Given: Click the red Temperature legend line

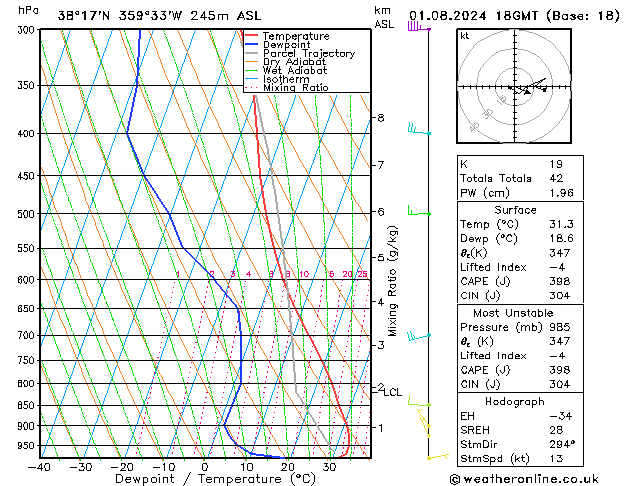Looking at the screenshot, I should point(251,36).
